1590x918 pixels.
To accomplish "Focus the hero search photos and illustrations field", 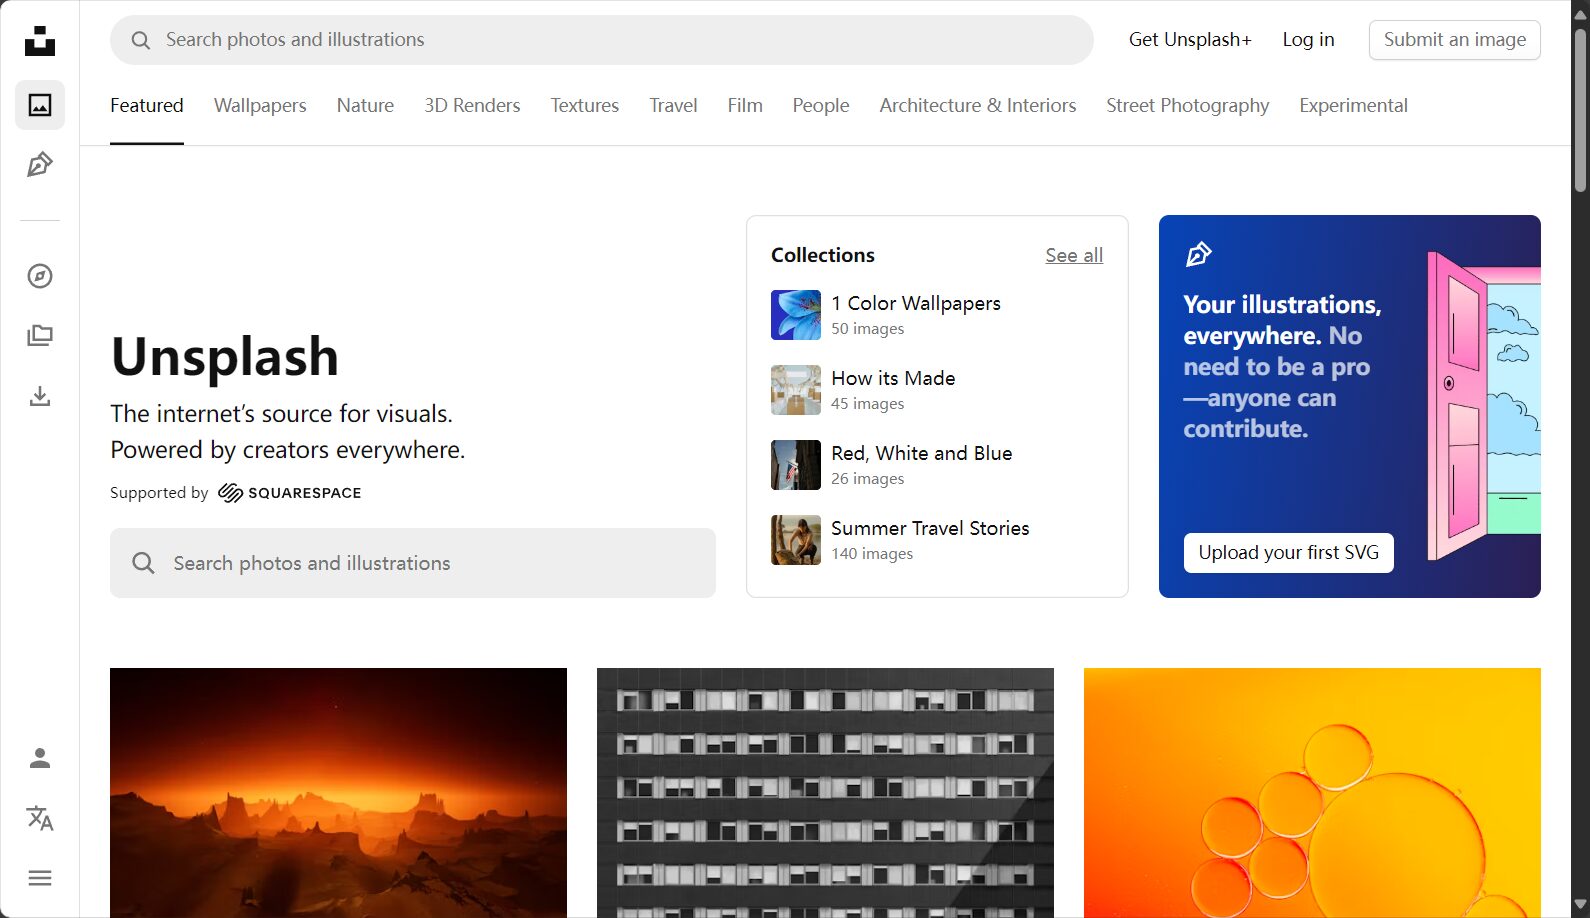I will [x=413, y=563].
